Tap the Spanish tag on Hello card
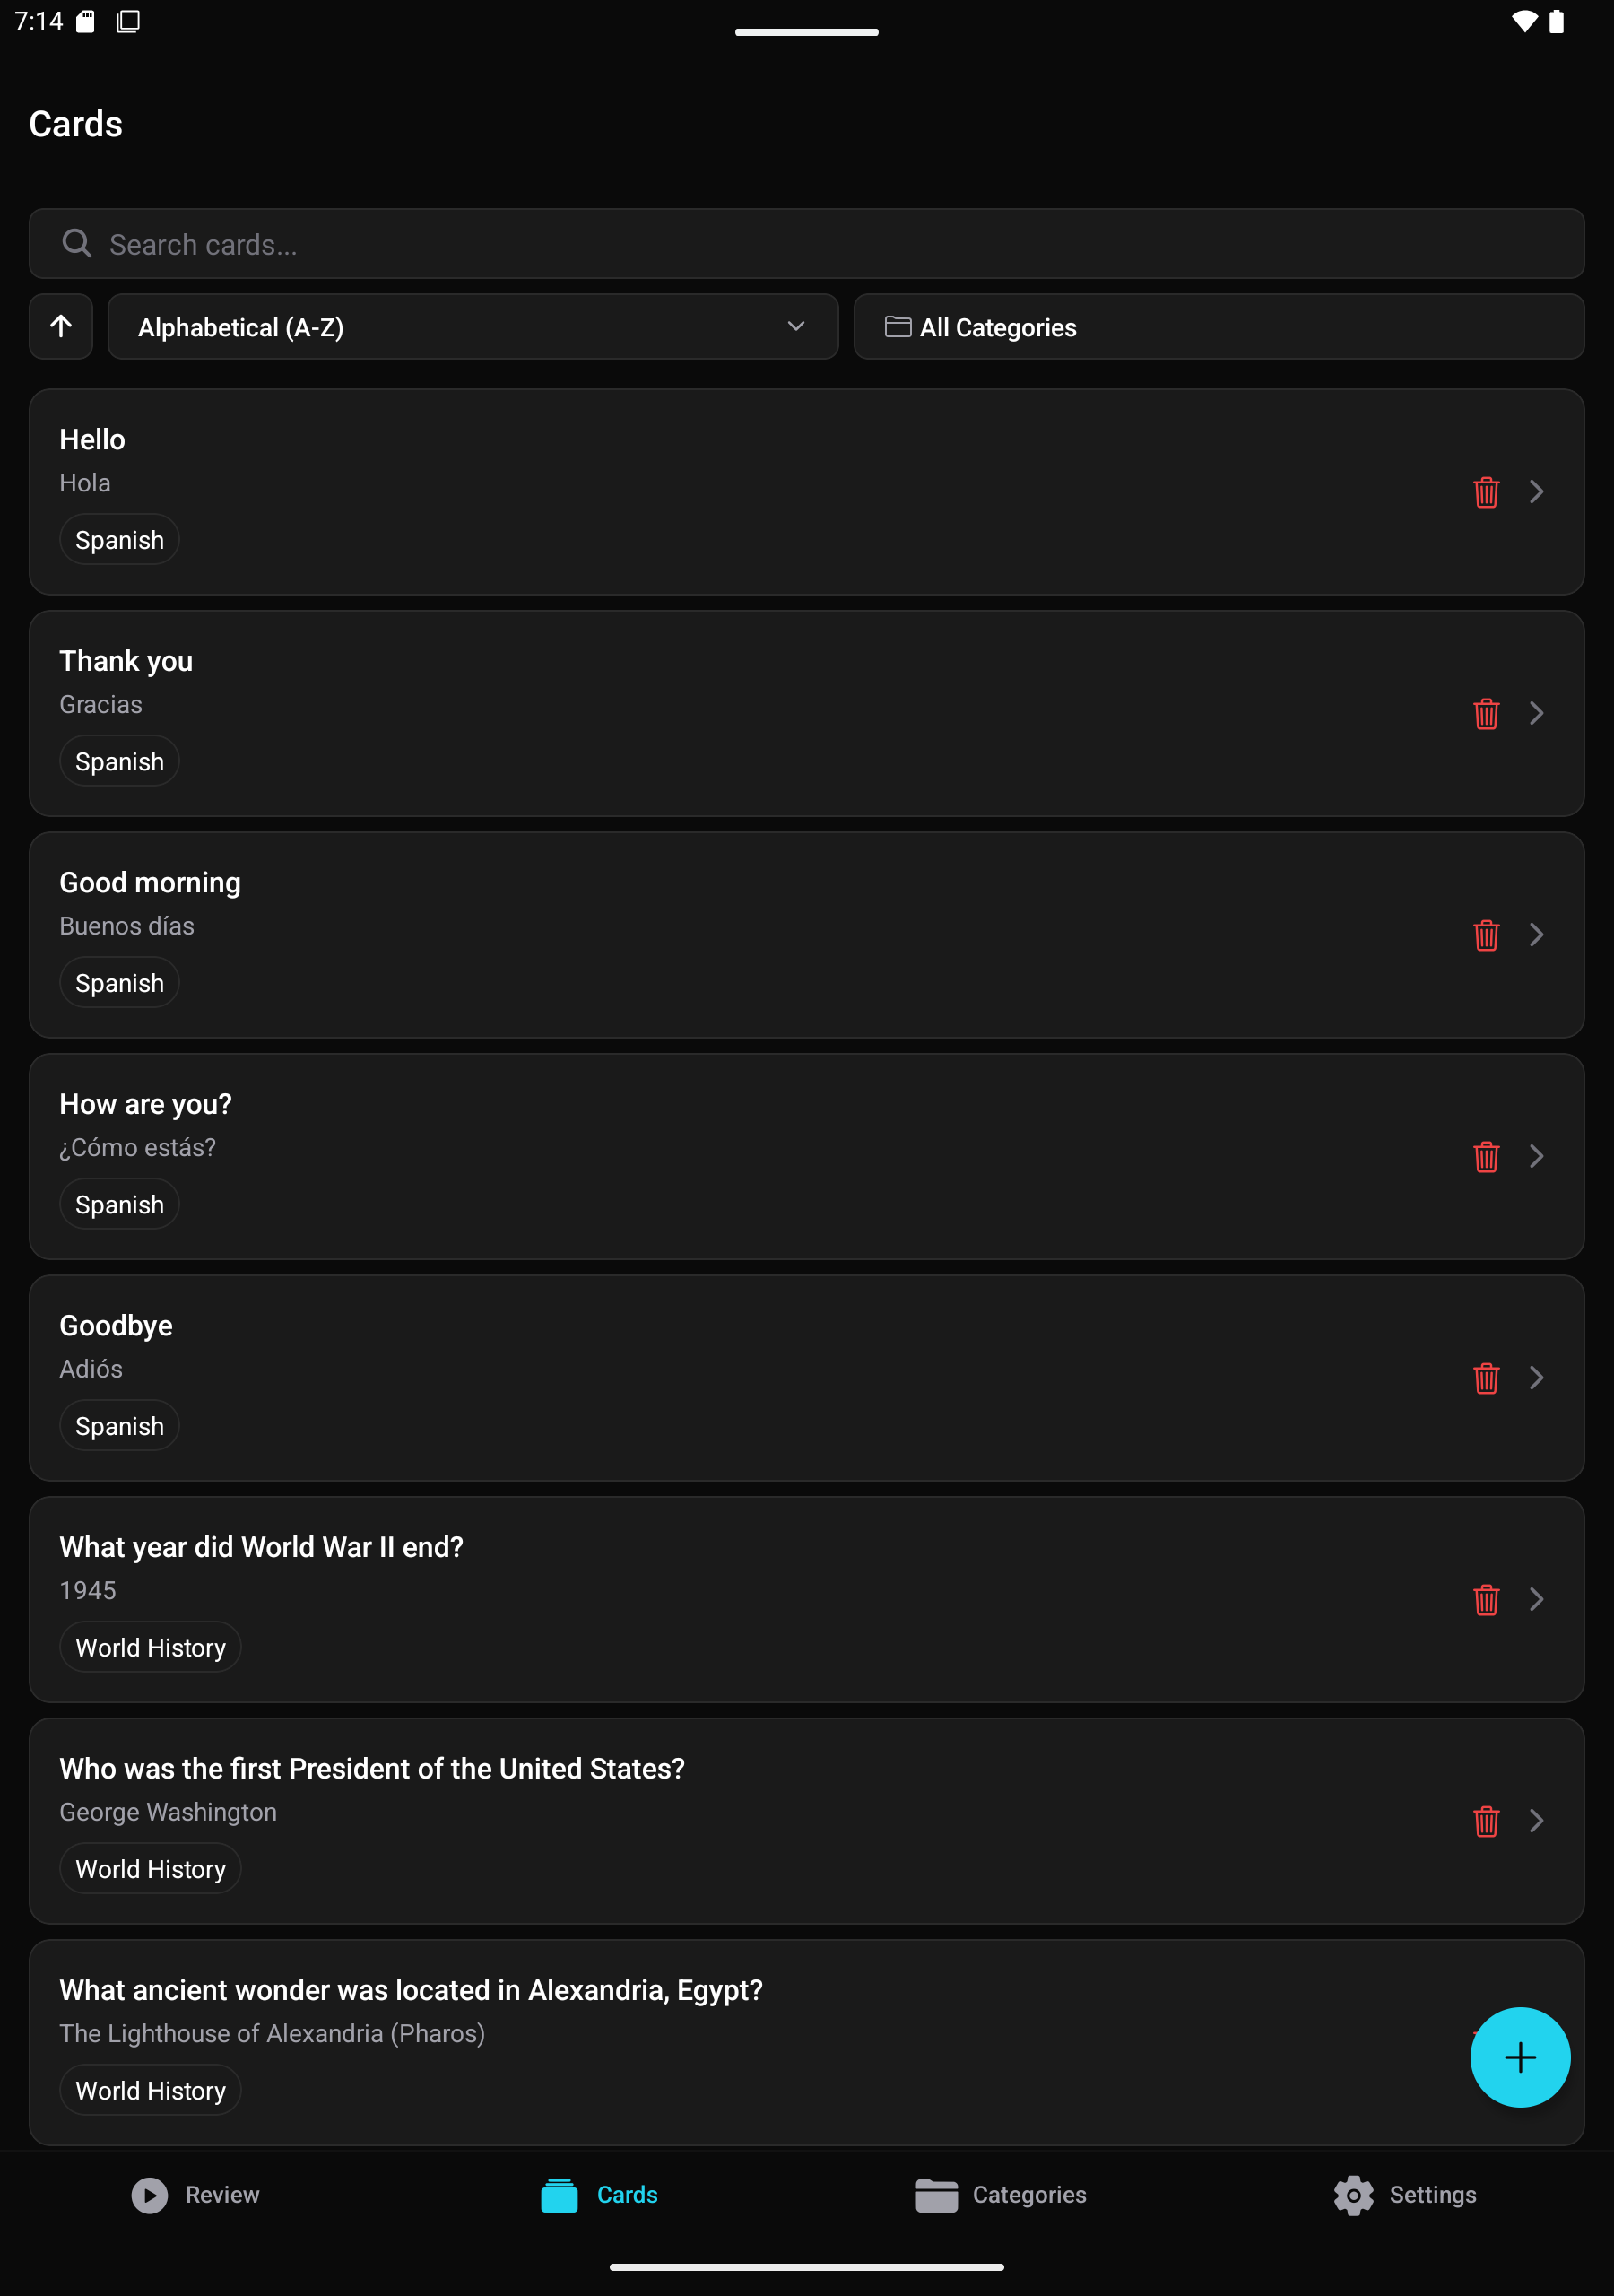The width and height of the screenshot is (1614, 2296). [120, 540]
